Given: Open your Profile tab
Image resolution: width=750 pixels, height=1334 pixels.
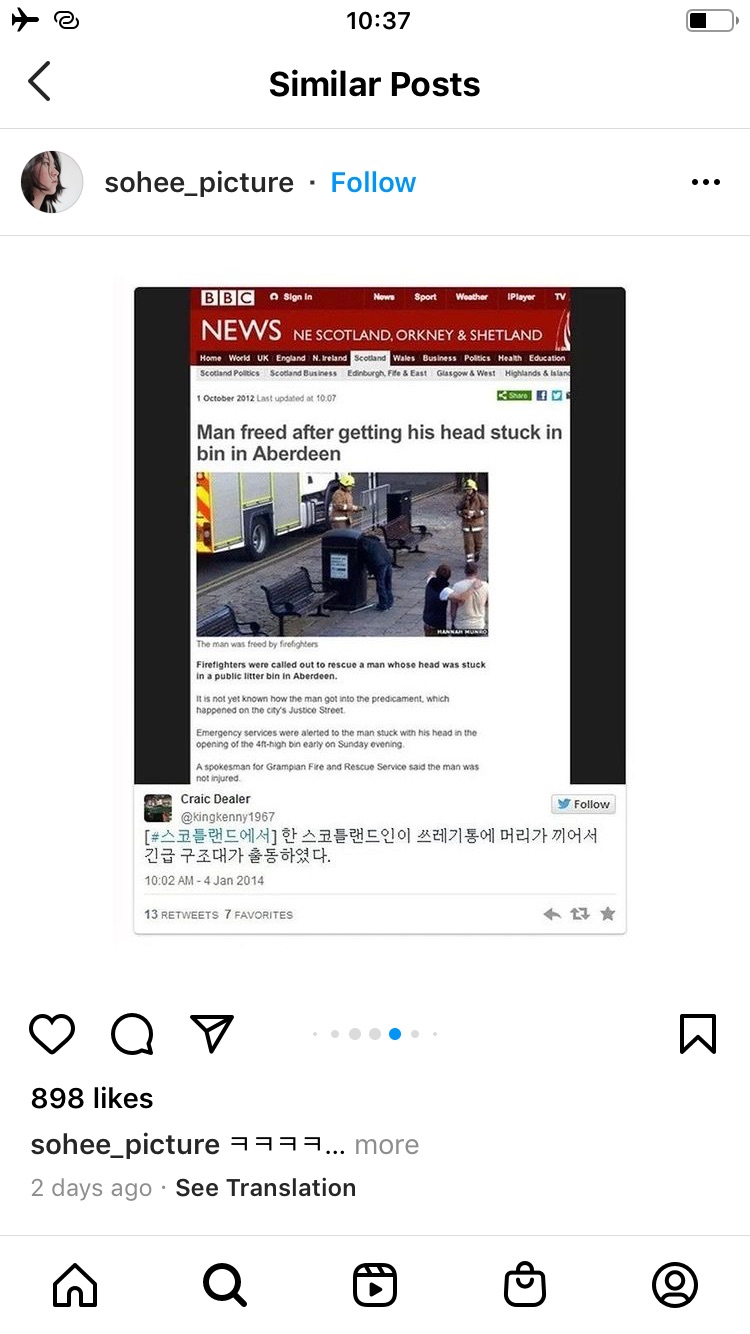Looking at the screenshot, I should pyautogui.click(x=675, y=1285).
